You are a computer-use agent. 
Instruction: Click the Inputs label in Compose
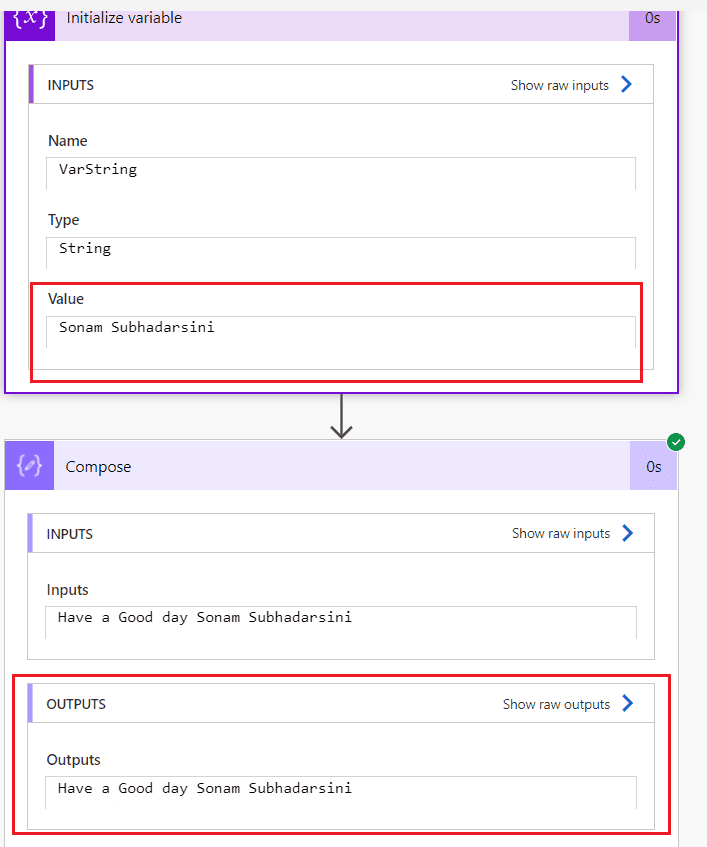[68, 590]
